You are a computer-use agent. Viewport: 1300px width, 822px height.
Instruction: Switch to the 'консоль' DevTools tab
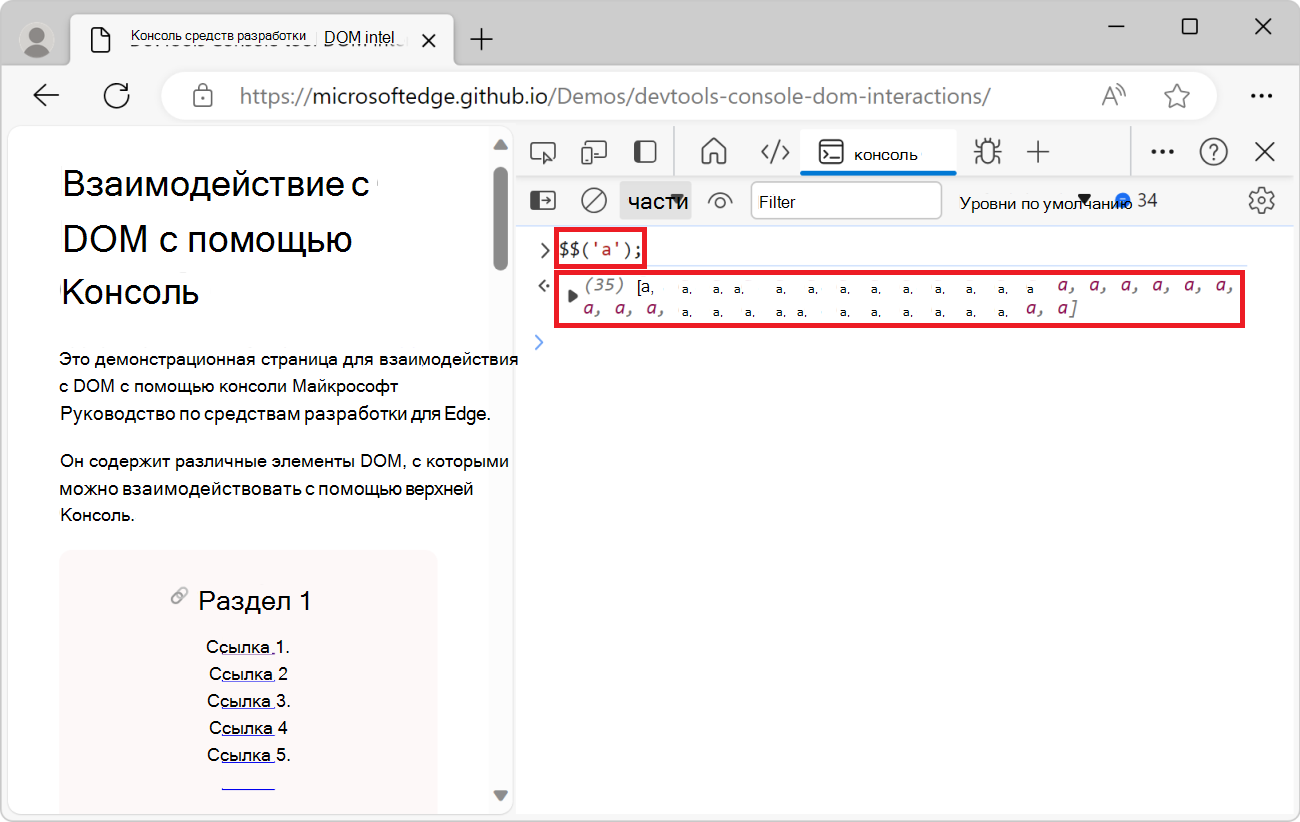(x=878, y=151)
